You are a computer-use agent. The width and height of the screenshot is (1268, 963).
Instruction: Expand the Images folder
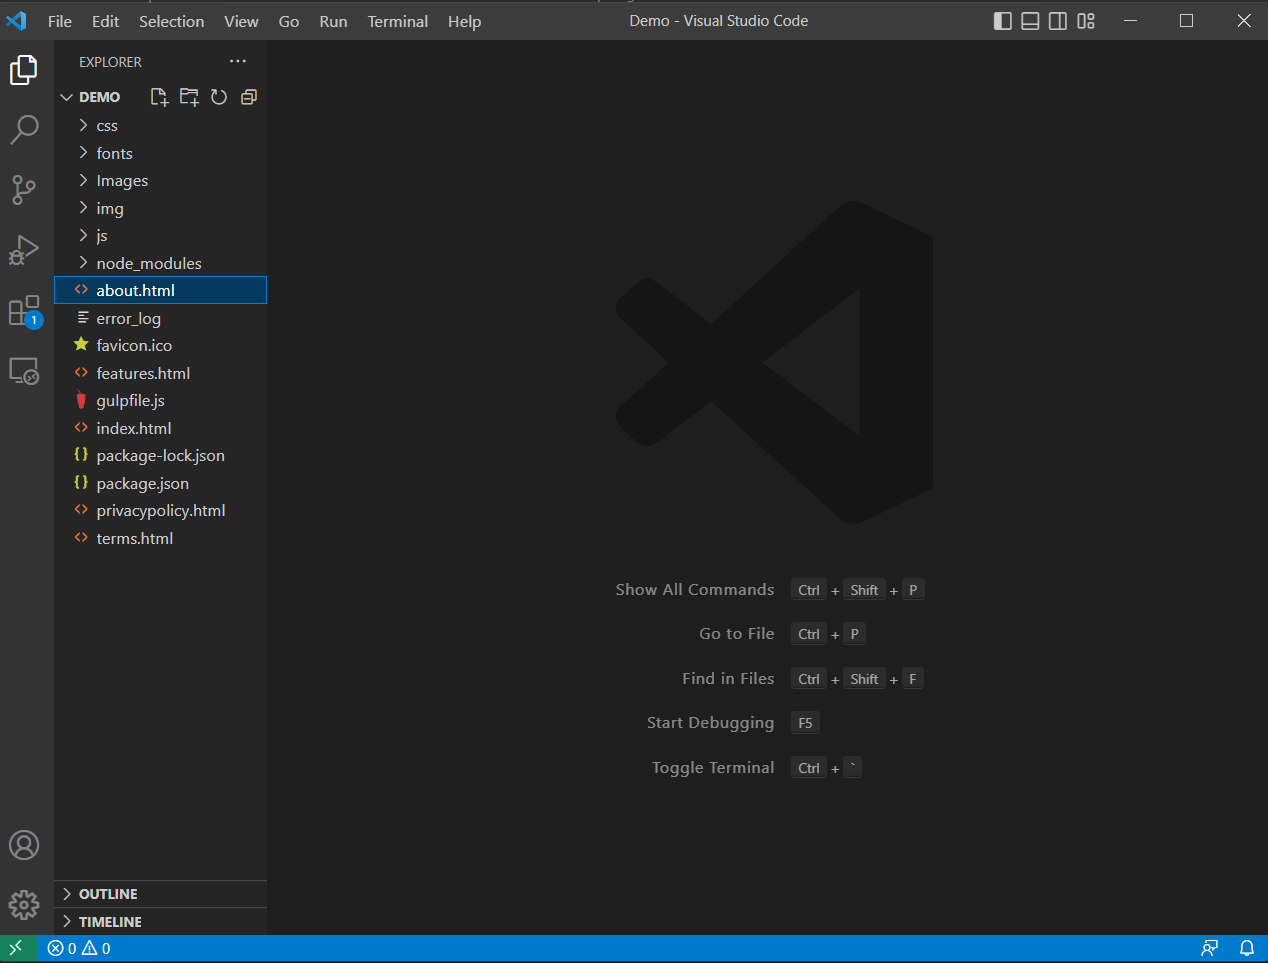(160, 180)
